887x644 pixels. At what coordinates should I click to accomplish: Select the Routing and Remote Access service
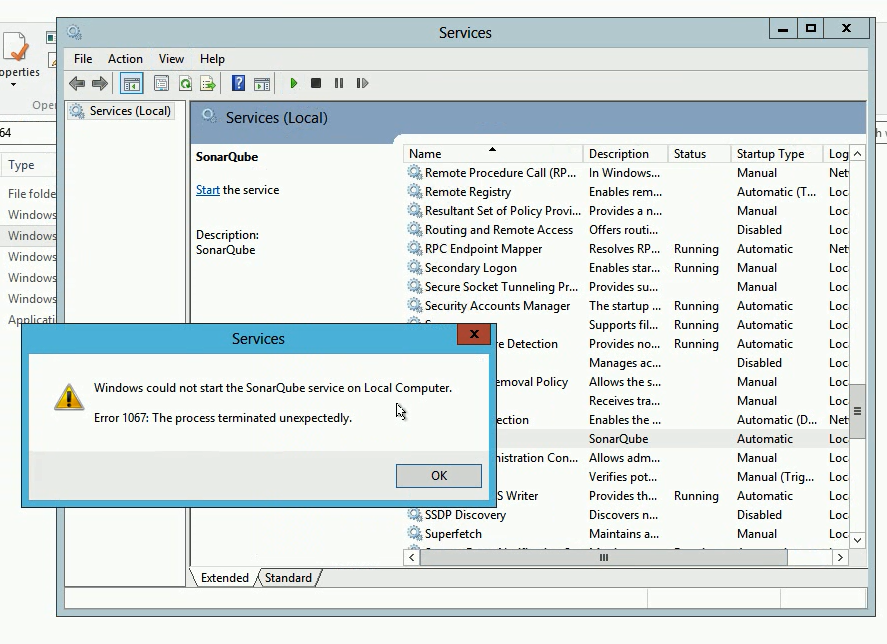click(x=627, y=230)
